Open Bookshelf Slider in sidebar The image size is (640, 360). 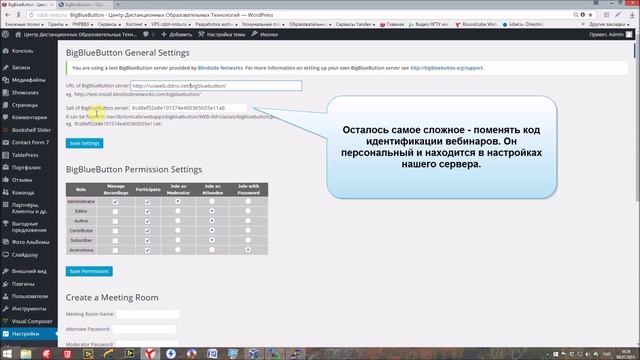(31, 130)
